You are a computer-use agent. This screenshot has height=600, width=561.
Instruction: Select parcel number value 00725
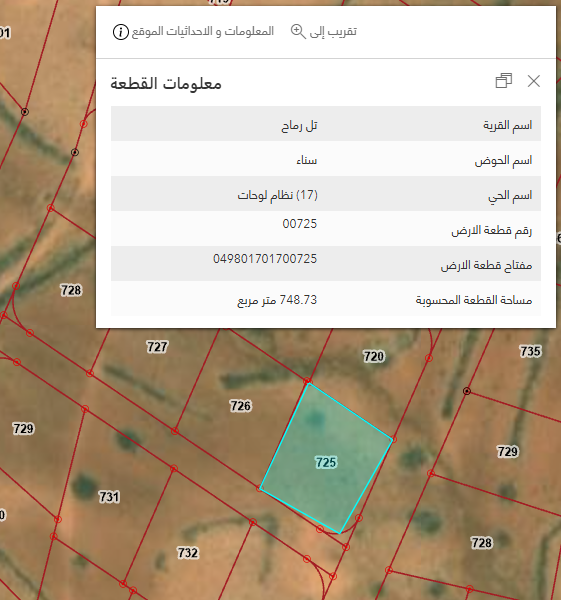300,223
